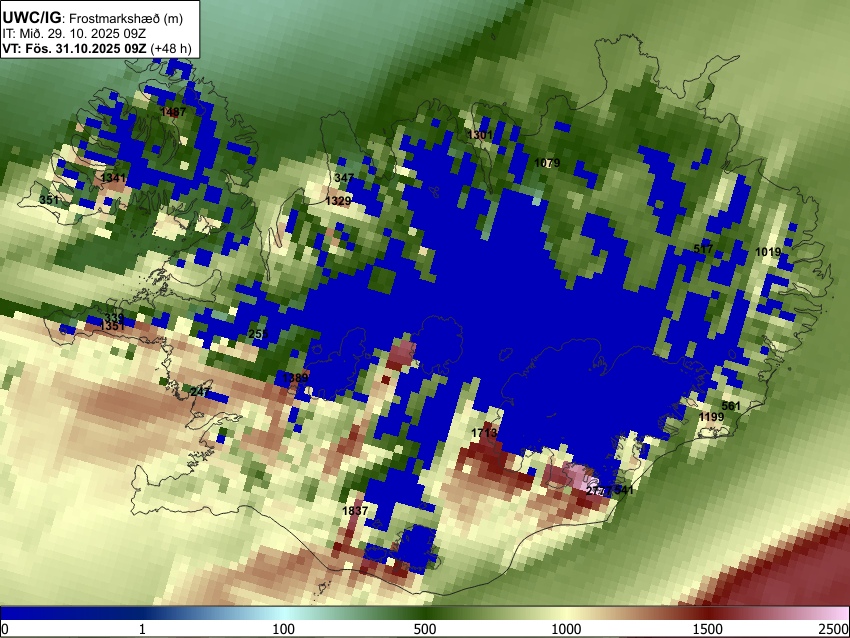Click the 1351 label on Snæfellsnes
Viewport: 850px width, 638px height.
coord(113,326)
